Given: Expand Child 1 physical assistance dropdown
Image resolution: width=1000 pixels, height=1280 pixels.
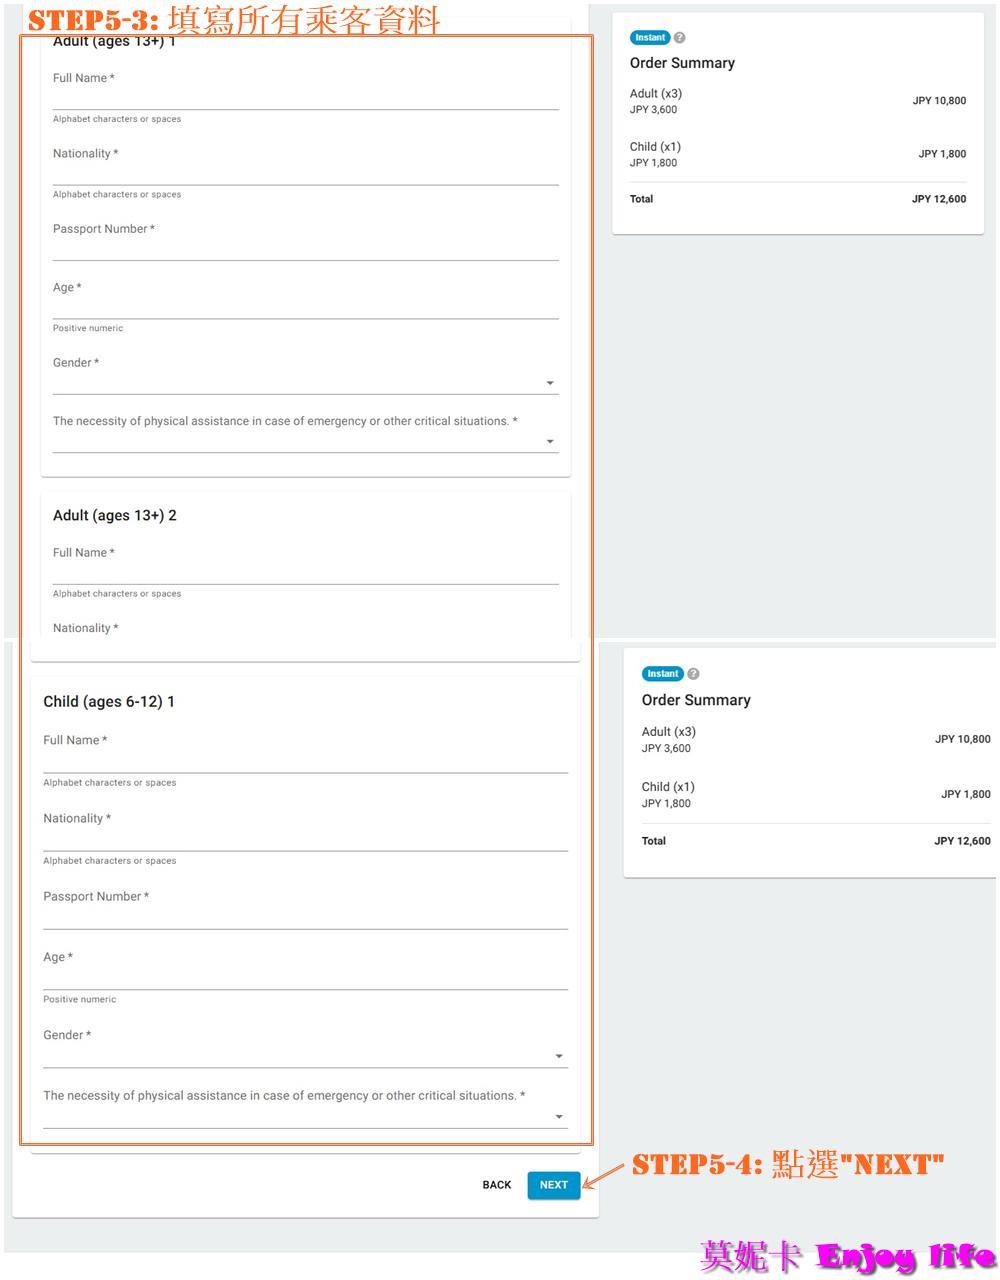Looking at the screenshot, I should pos(305,1117).
